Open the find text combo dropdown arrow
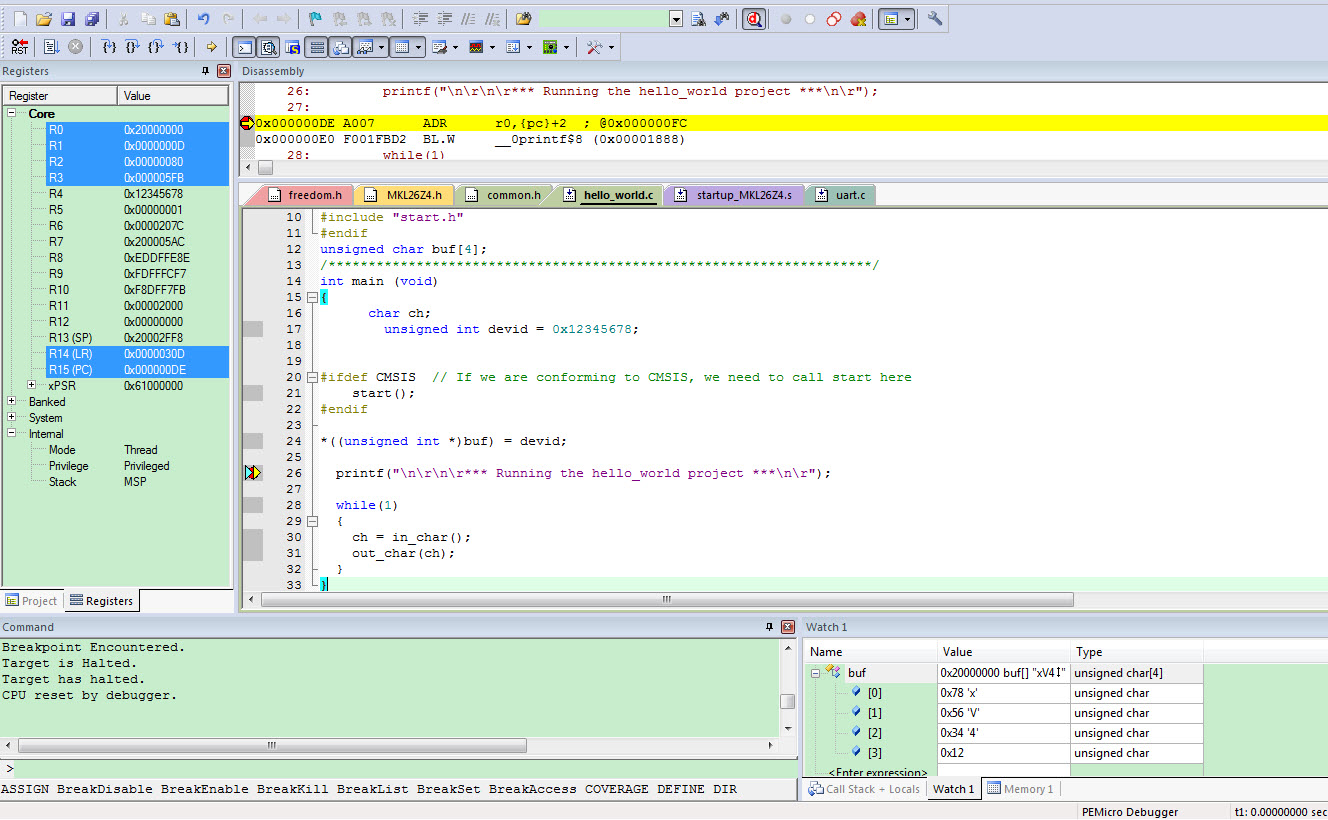The width and height of the screenshot is (1328, 820). [x=676, y=19]
